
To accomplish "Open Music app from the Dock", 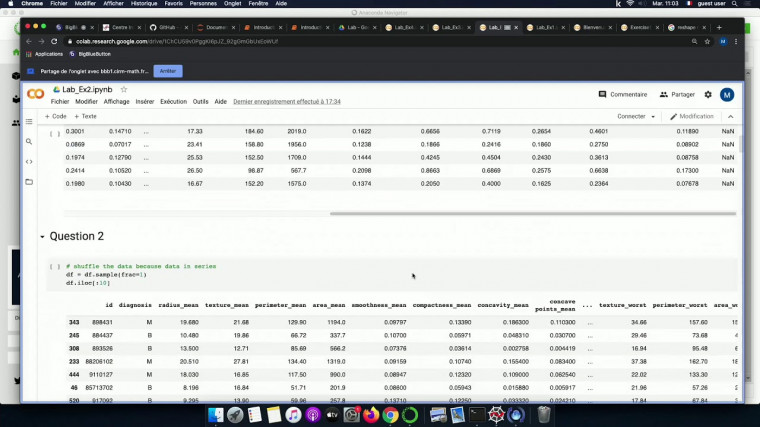I will pos(293,415).
